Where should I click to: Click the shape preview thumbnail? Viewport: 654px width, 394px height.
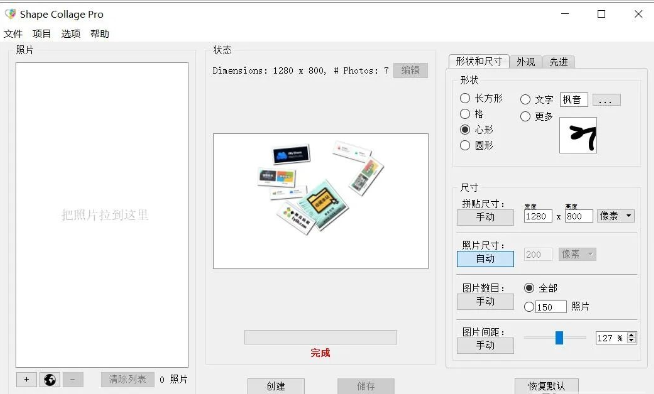[x=578, y=136]
